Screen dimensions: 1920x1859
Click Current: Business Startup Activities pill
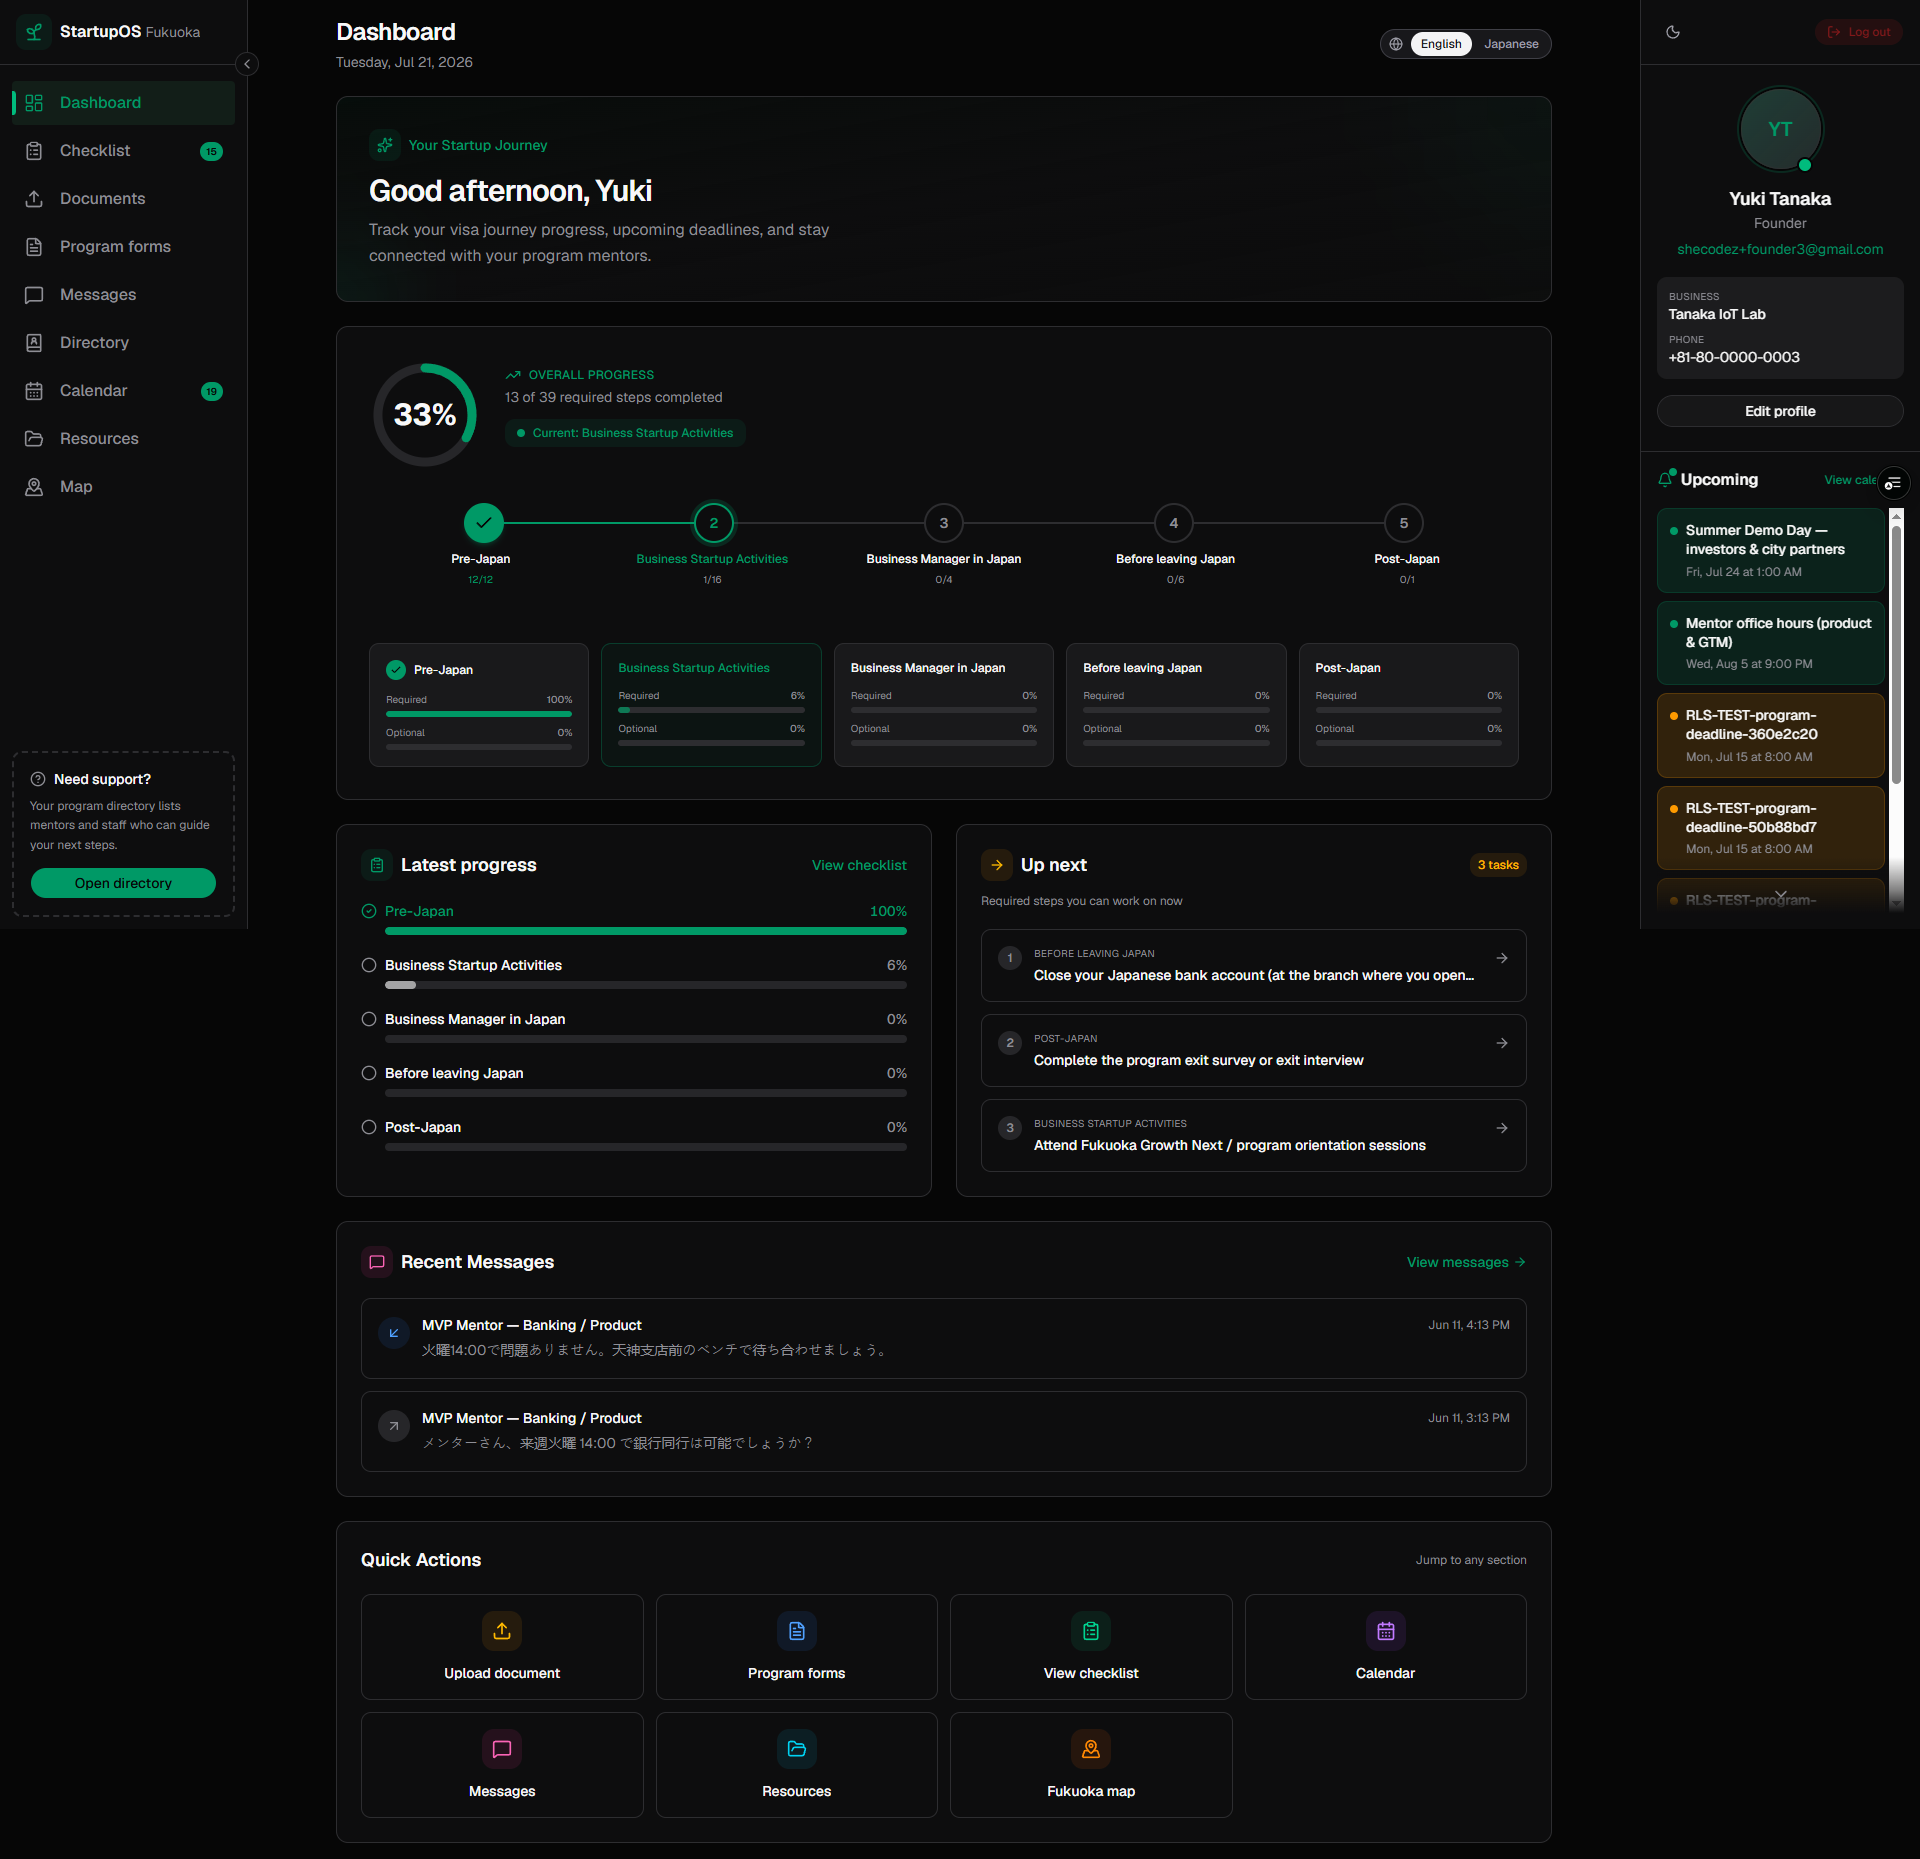click(625, 433)
